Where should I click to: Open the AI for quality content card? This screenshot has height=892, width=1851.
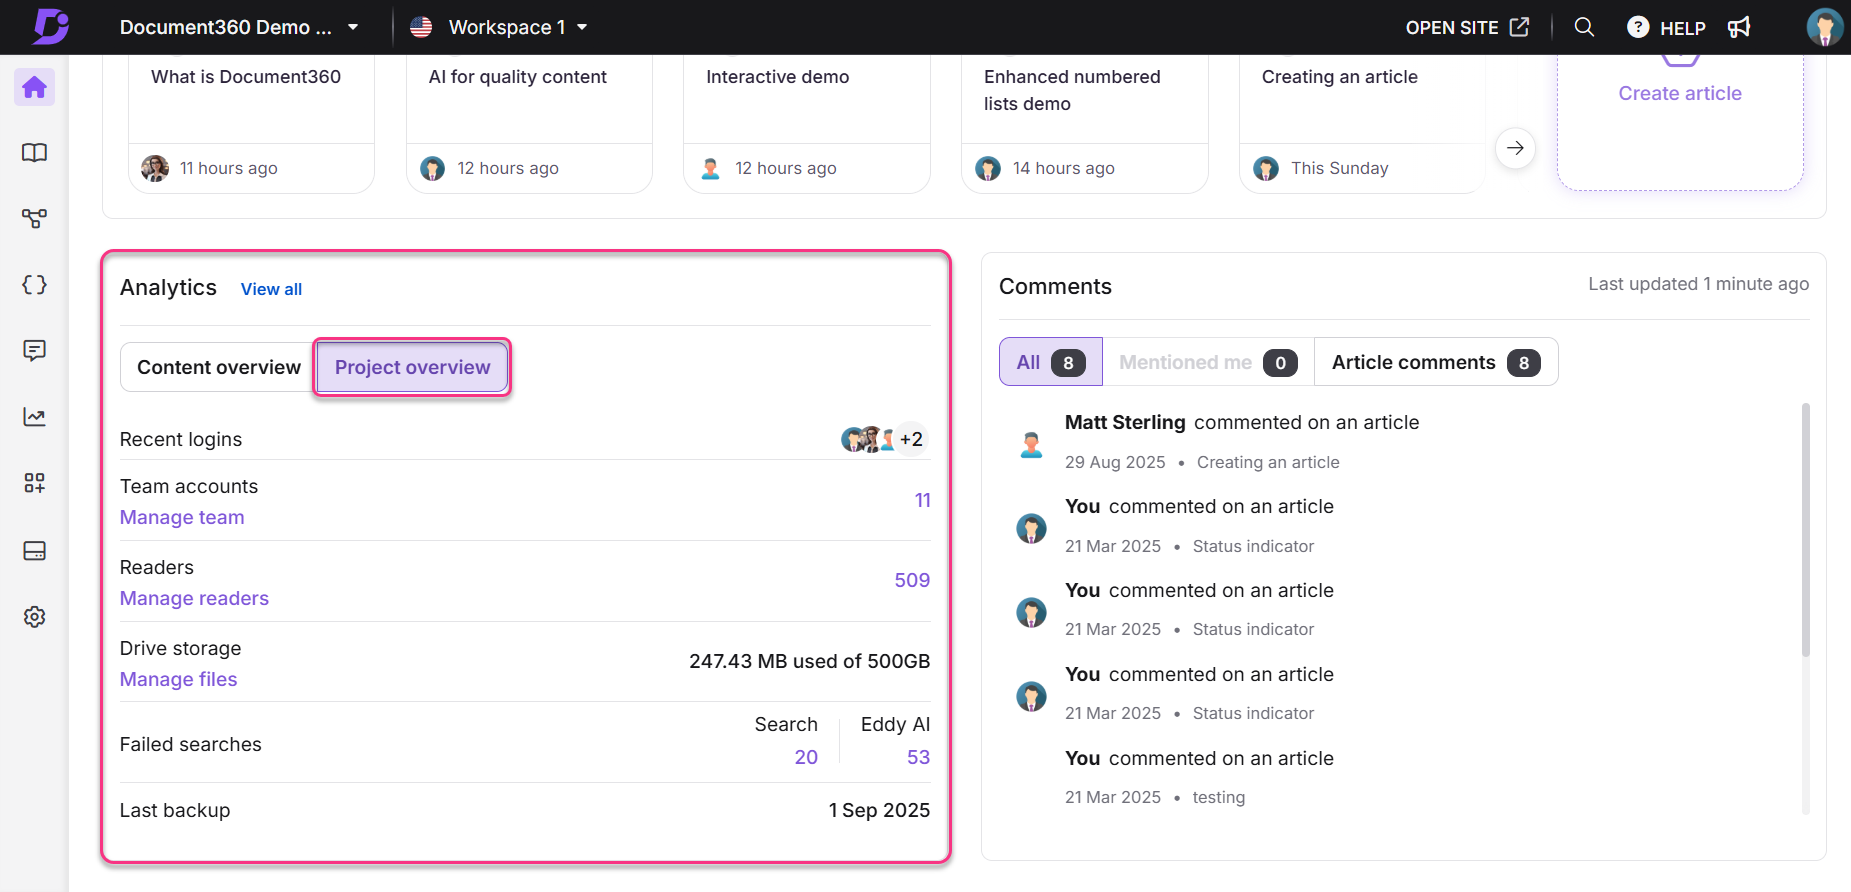coord(529,124)
